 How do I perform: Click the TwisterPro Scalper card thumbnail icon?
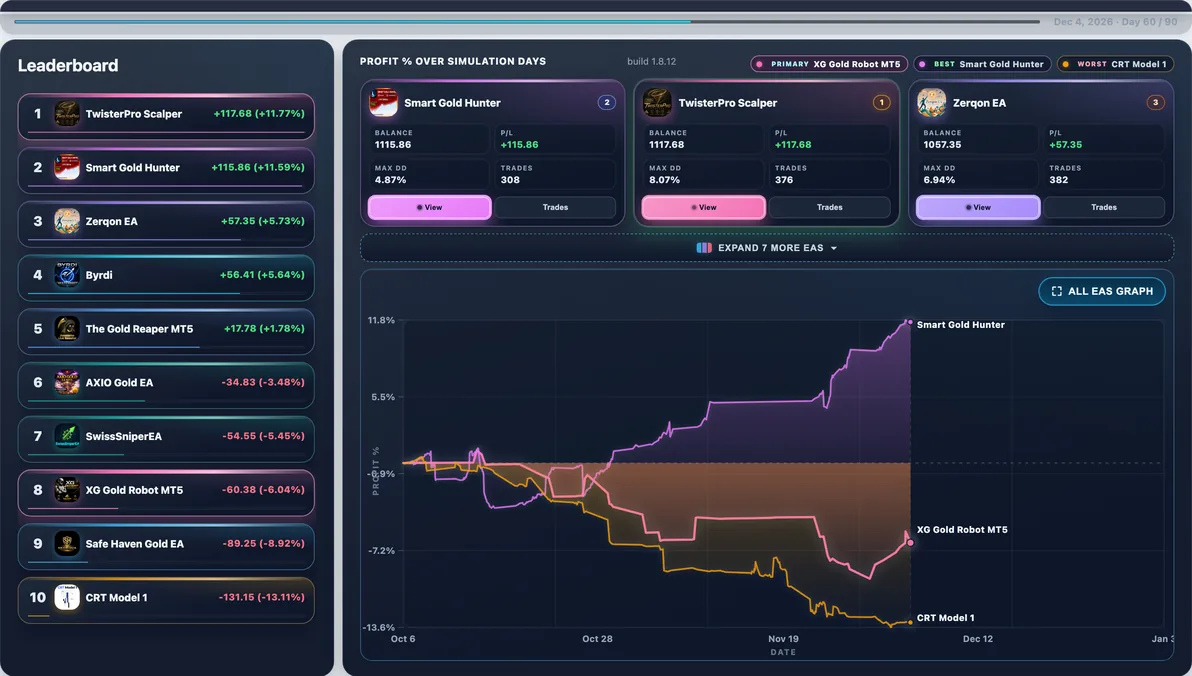coord(657,103)
